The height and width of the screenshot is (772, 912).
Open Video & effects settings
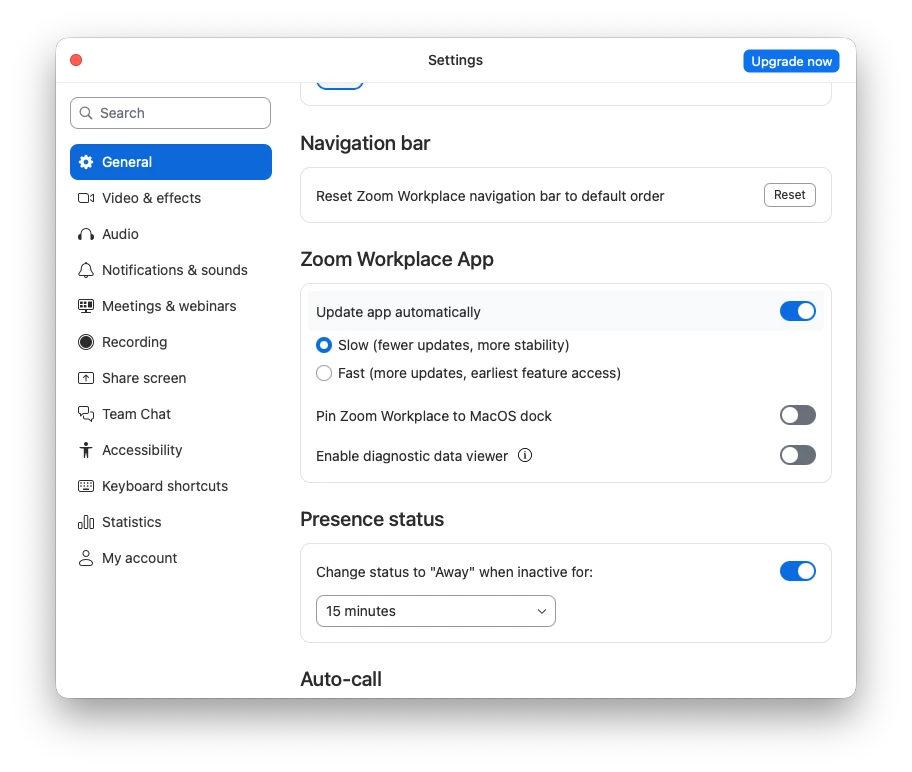171,198
